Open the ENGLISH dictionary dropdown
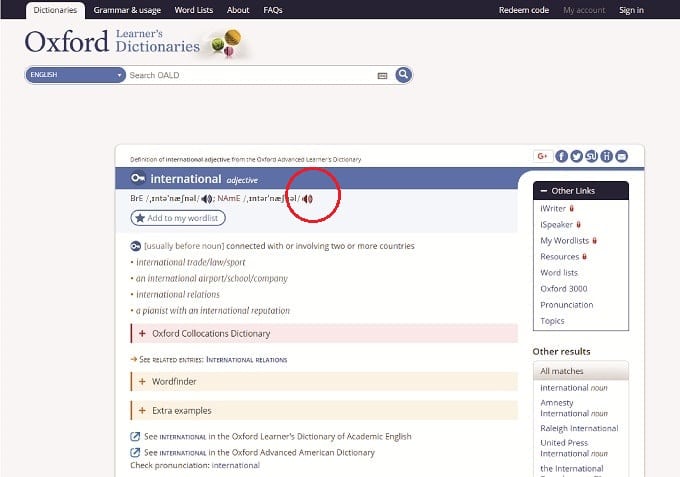Screen dimensions: 680x477 pos(75,75)
